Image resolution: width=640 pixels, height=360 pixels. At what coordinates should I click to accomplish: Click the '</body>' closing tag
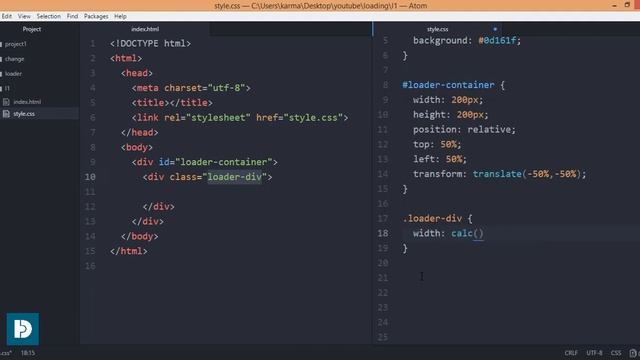pyautogui.click(x=140, y=236)
